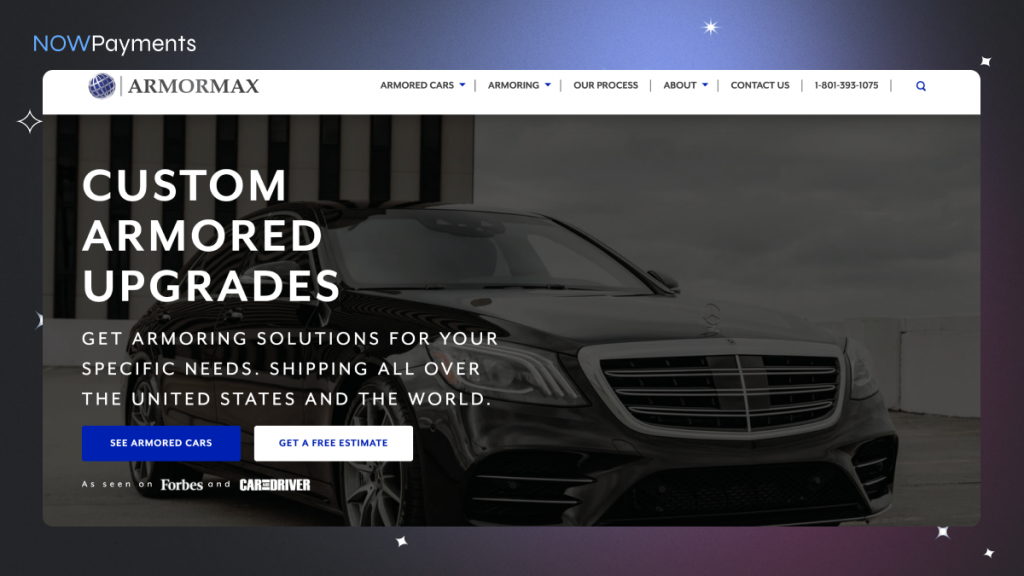The image size is (1024, 576).
Task: Expand the Armoring dropdown arrow
Action: 548,85
